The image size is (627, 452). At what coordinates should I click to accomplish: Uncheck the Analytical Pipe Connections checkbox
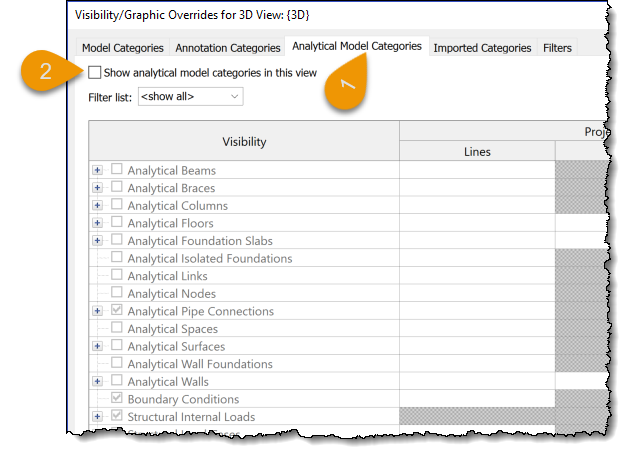[117, 311]
